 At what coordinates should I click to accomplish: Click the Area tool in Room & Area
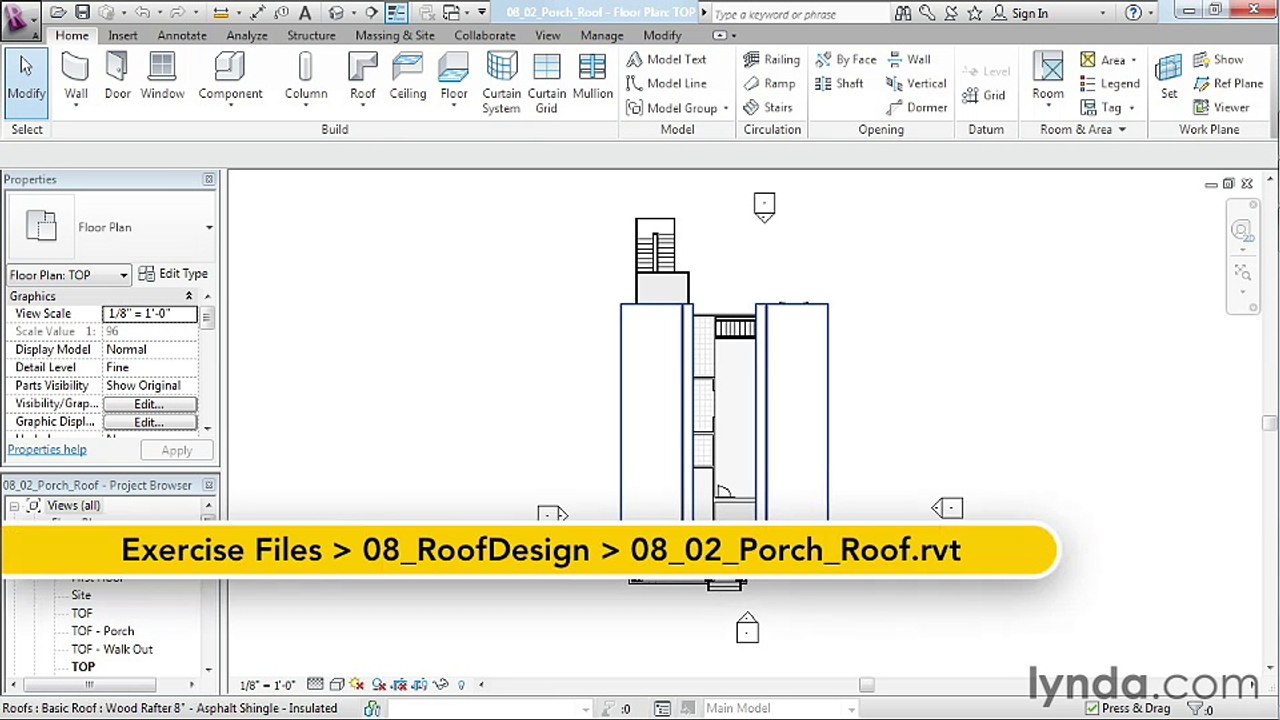tap(1108, 60)
